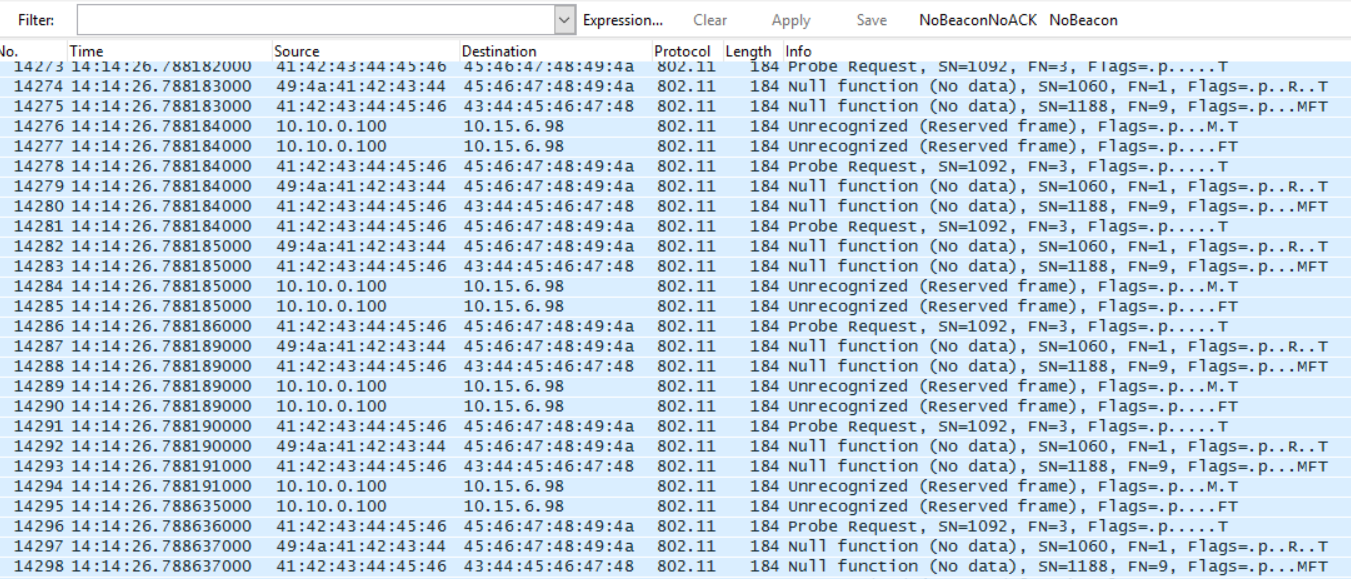
Task: Click the Clear filter button
Action: tap(710, 19)
